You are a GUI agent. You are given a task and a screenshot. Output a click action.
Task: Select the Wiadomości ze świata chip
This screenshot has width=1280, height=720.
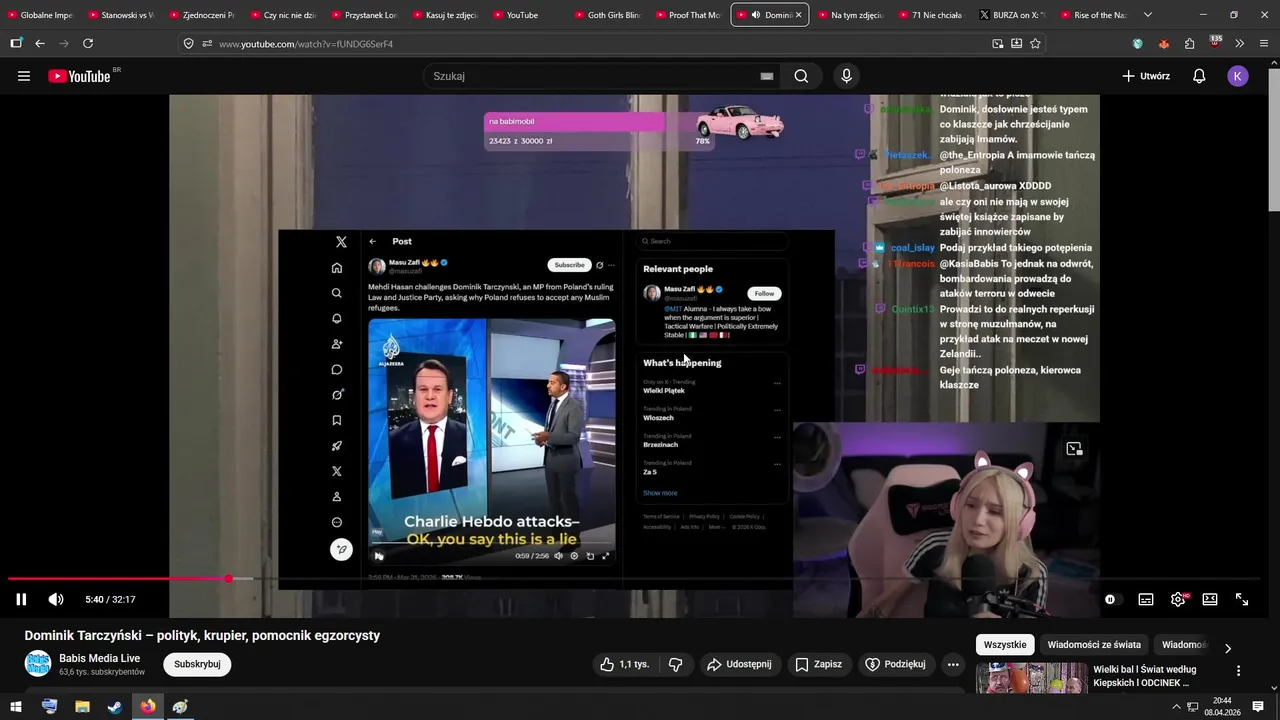(1094, 645)
